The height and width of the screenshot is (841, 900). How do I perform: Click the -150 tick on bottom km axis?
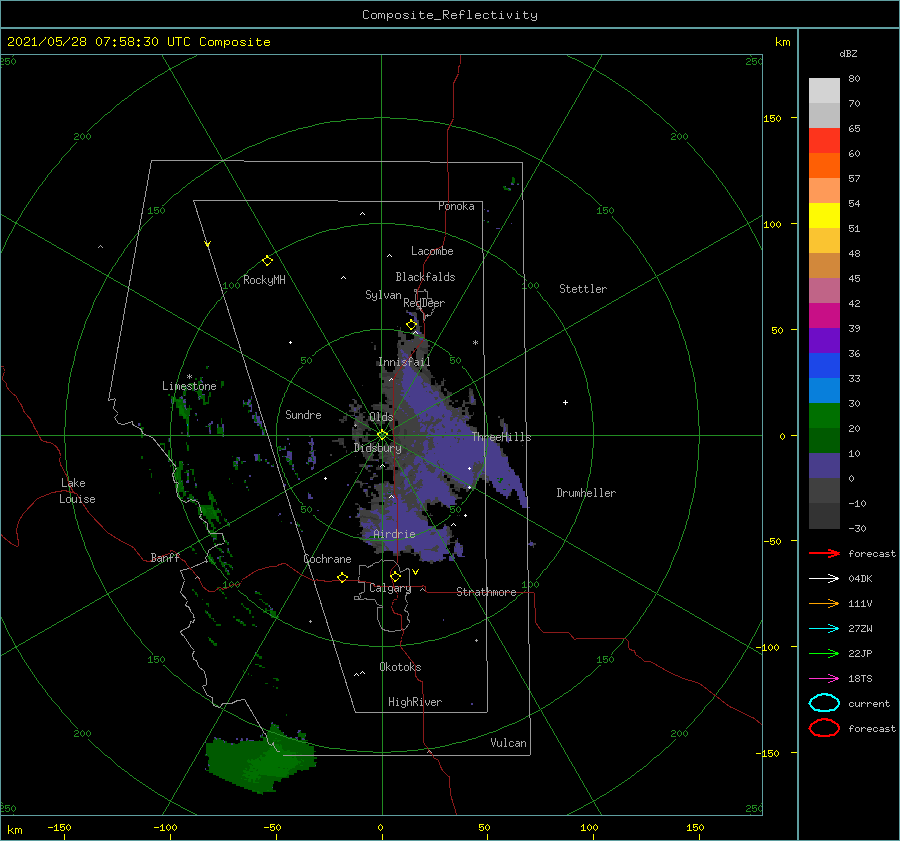pos(59,827)
